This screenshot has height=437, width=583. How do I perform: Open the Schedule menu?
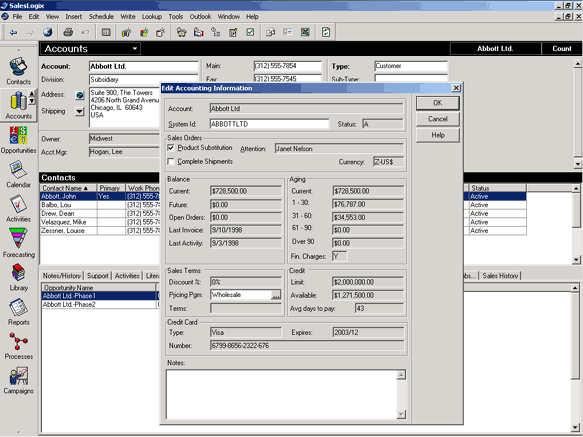101,16
